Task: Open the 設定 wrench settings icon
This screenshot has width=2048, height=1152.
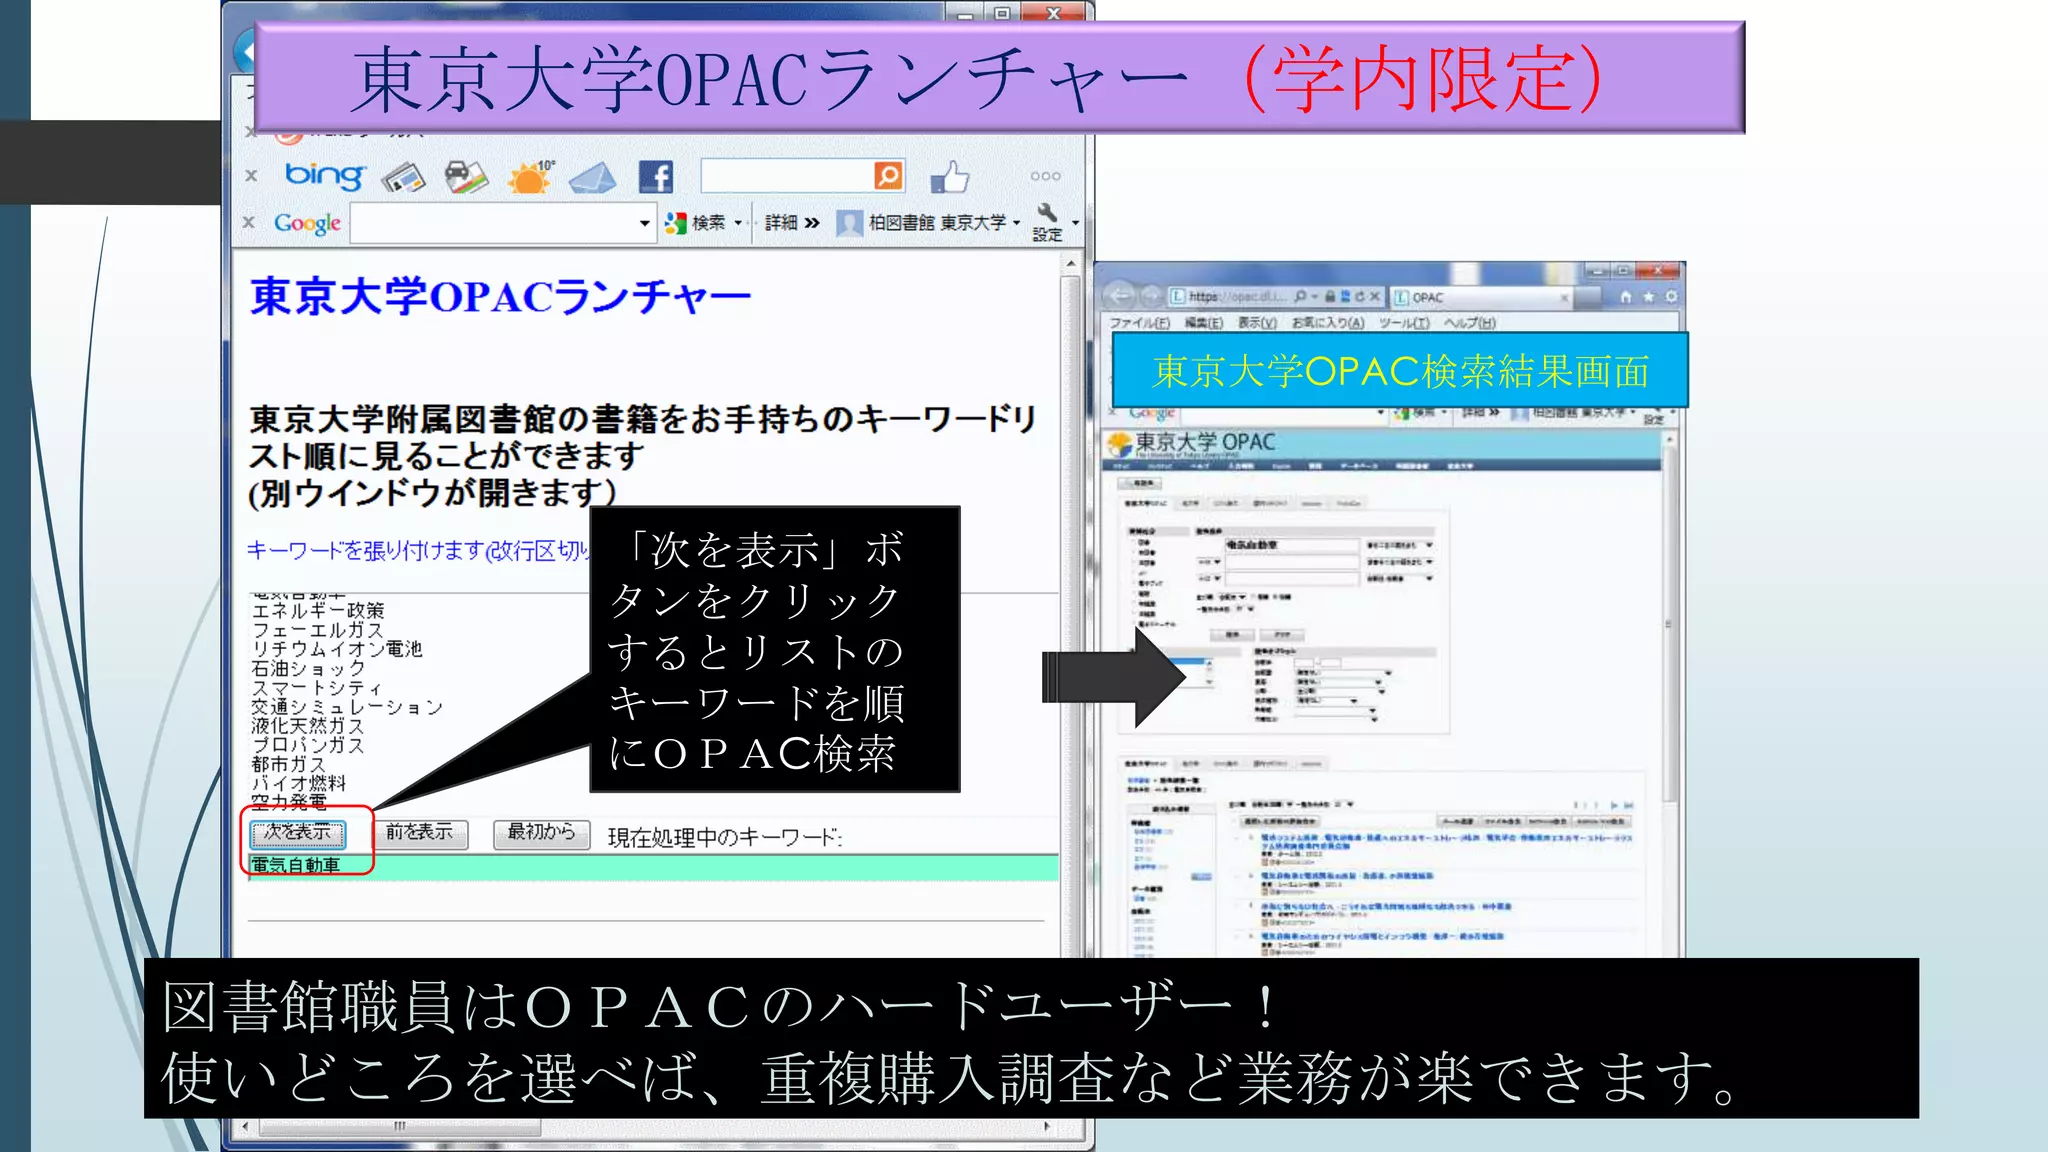Action: (x=1047, y=222)
